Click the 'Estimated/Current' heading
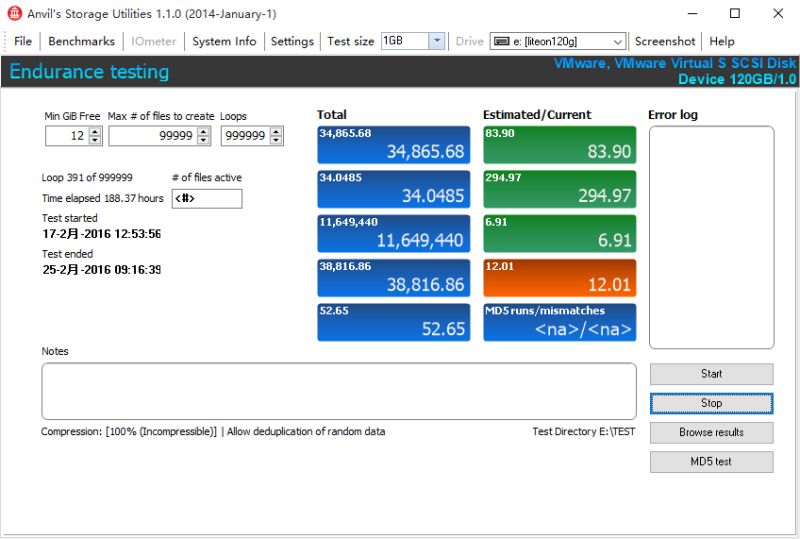Viewport: 800px width, 539px height. [537, 115]
